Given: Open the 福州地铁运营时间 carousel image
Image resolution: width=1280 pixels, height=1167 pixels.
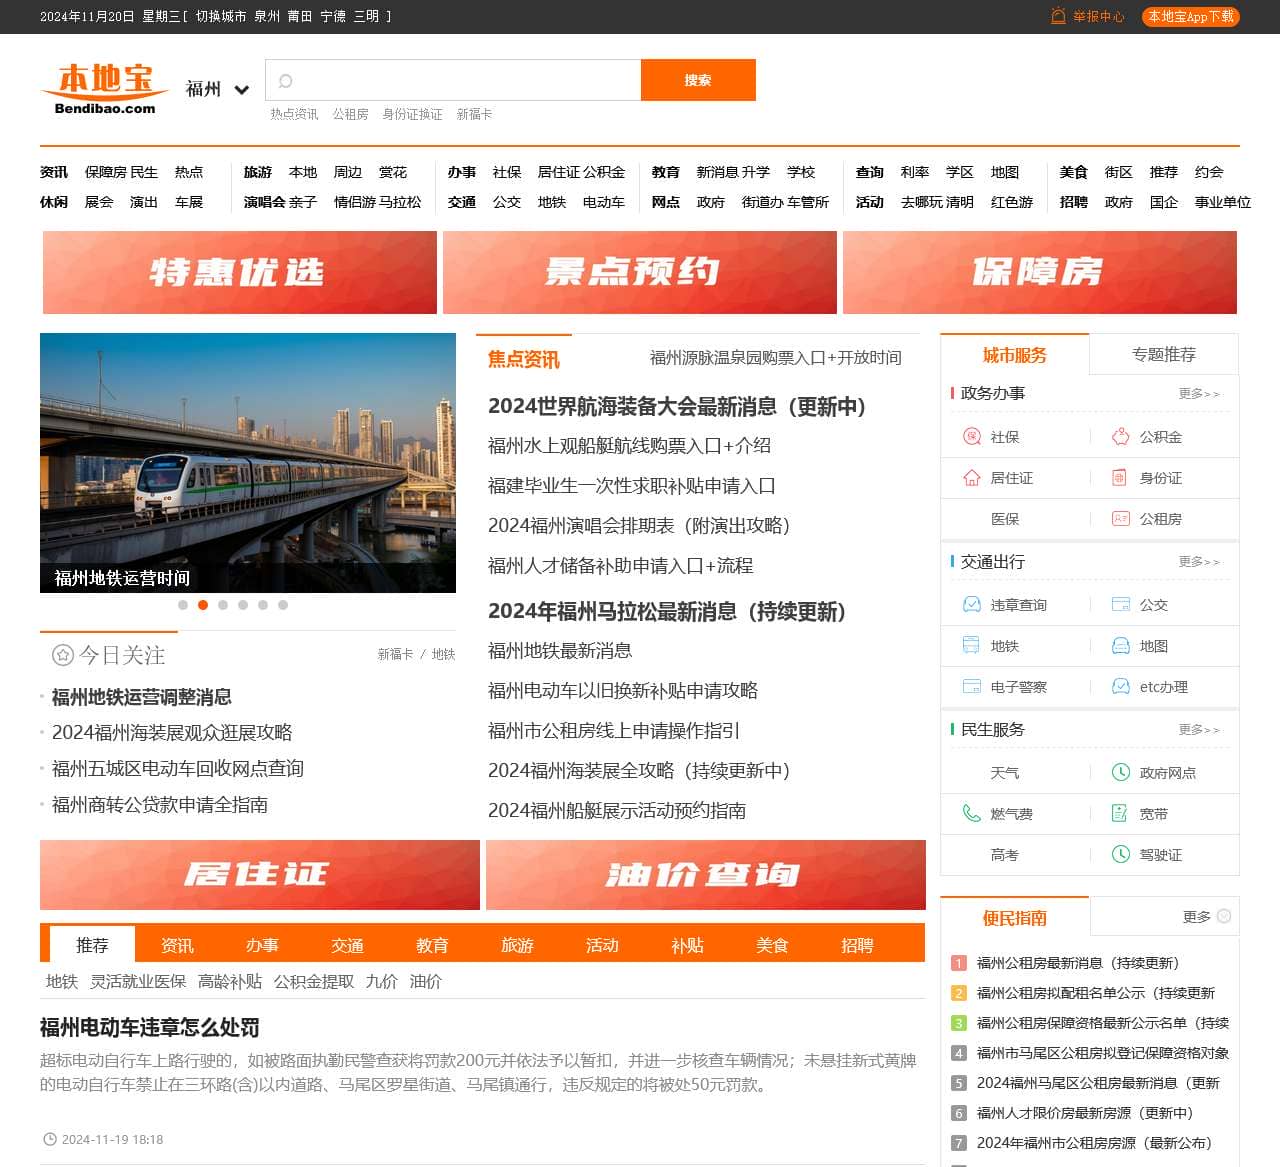Looking at the screenshot, I should click(248, 463).
